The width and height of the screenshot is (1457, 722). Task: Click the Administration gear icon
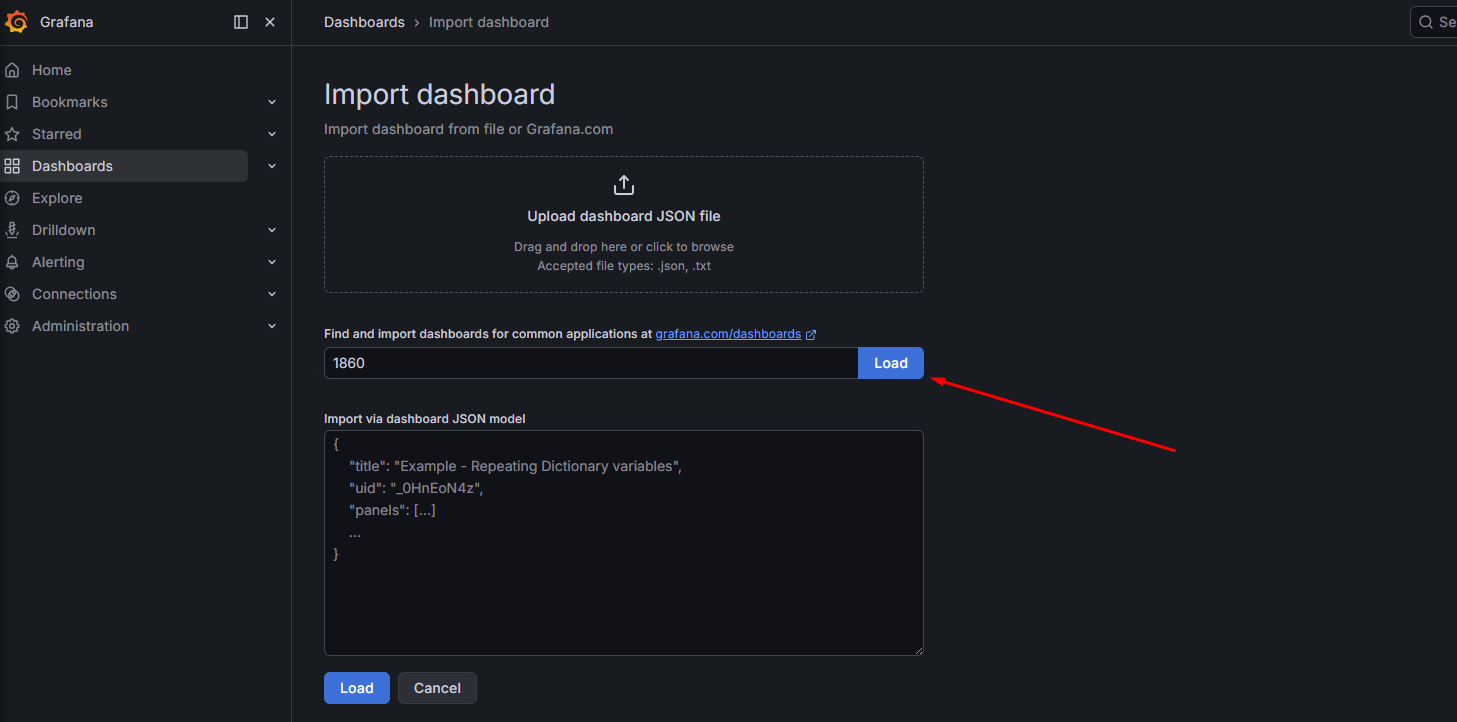(x=12, y=326)
